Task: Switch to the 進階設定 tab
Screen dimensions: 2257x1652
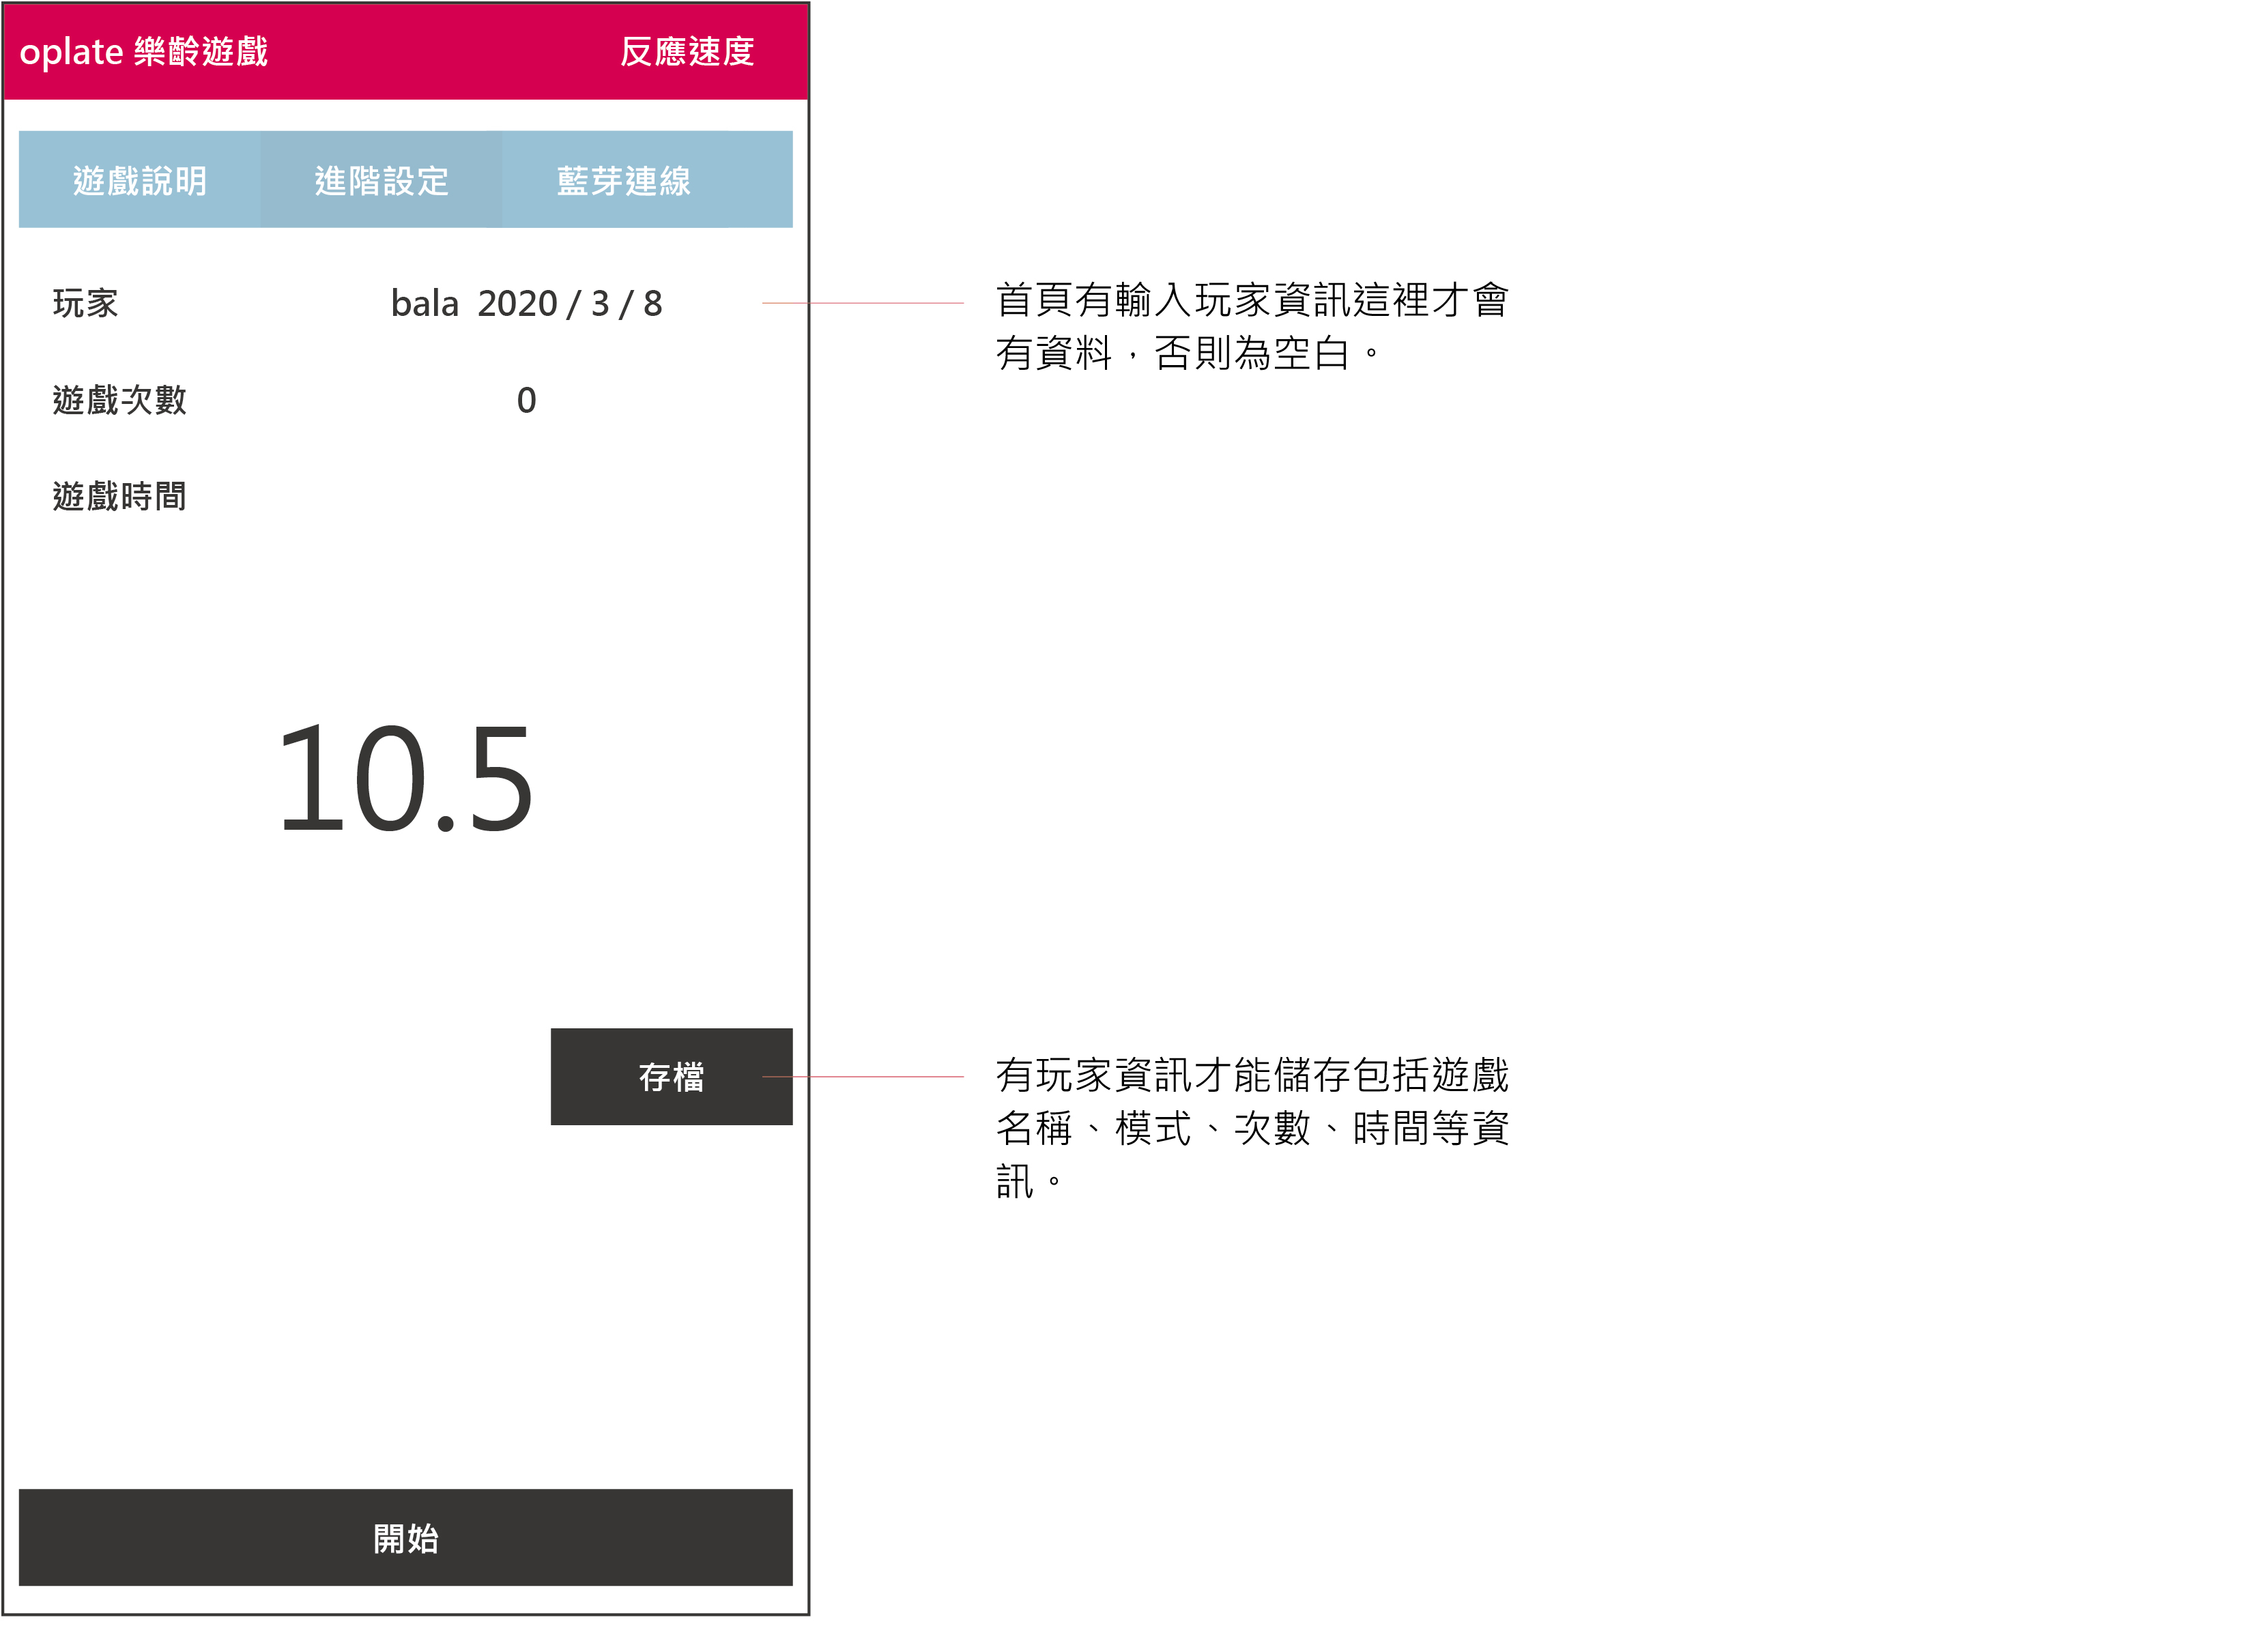Action: [x=381, y=180]
